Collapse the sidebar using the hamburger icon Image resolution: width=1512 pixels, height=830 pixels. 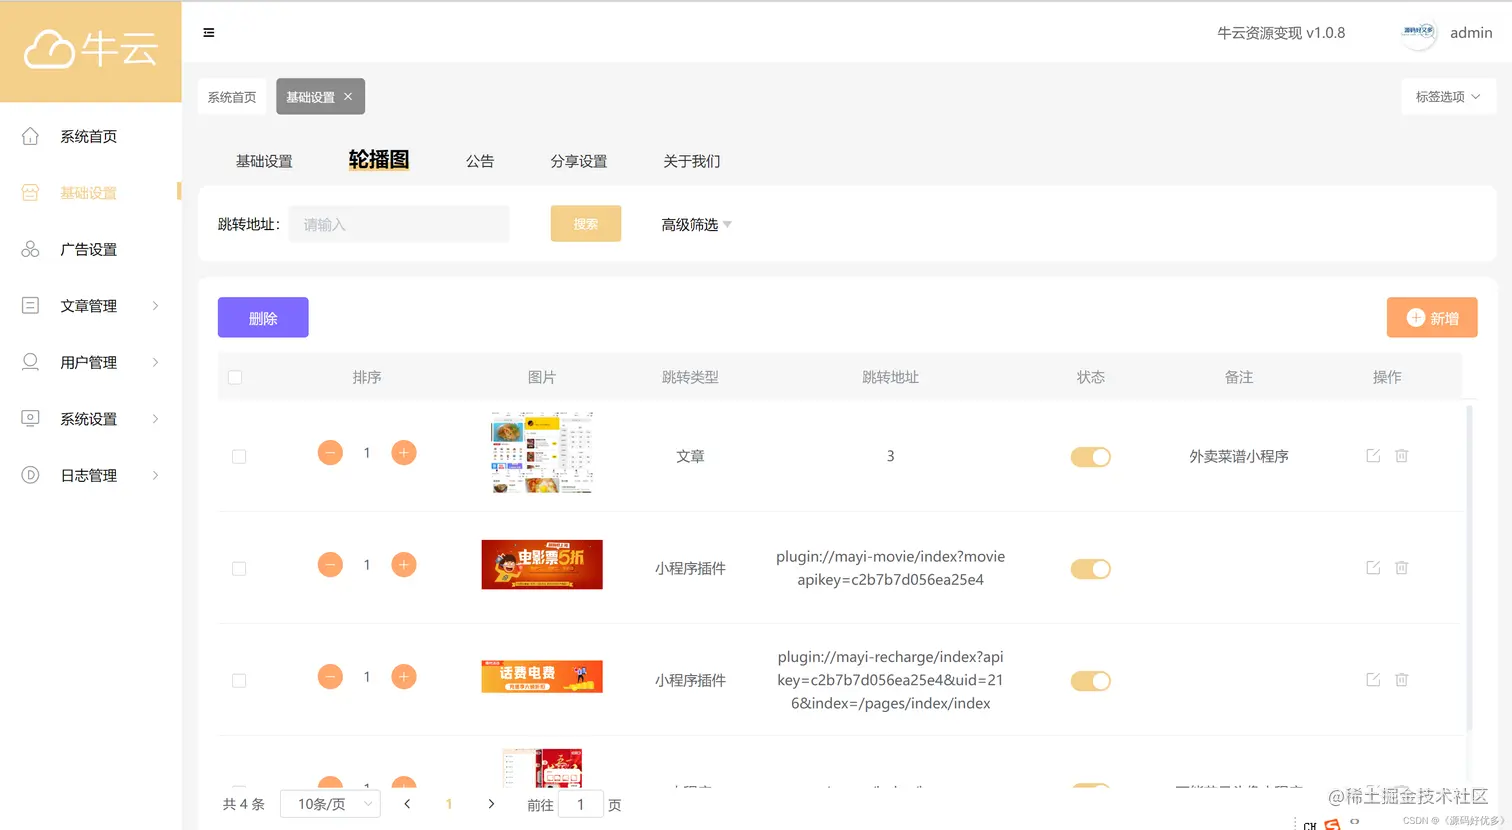209,32
